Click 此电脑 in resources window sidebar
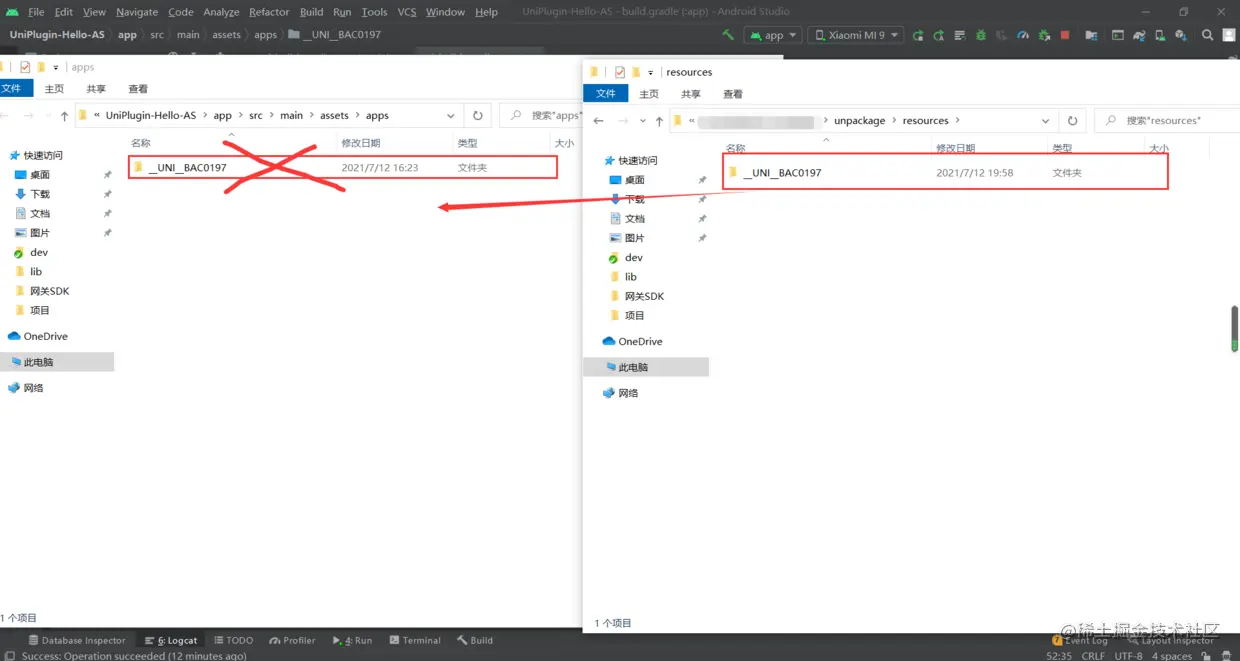 point(646,368)
